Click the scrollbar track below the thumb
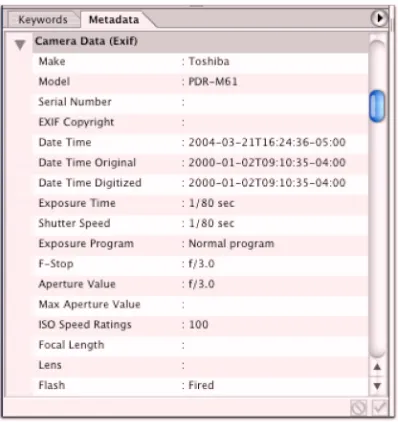The height and width of the screenshot is (422, 398). pos(377,240)
